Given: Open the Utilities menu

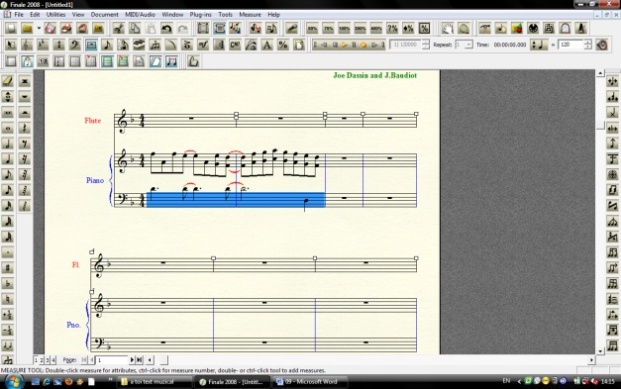Looking at the screenshot, I should [56, 15].
